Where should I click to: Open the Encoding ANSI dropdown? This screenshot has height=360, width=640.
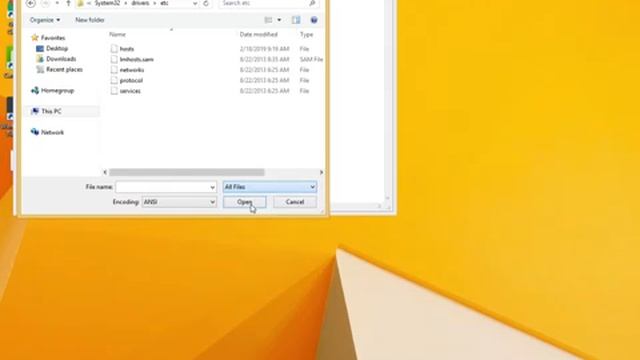[179, 202]
